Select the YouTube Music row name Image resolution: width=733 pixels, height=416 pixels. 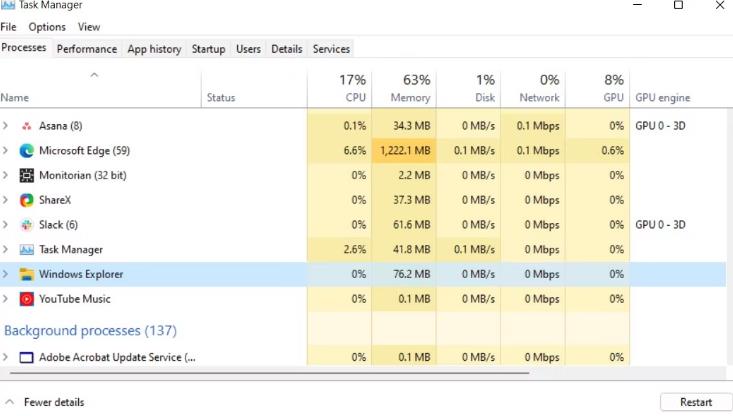click(x=75, y=299)
